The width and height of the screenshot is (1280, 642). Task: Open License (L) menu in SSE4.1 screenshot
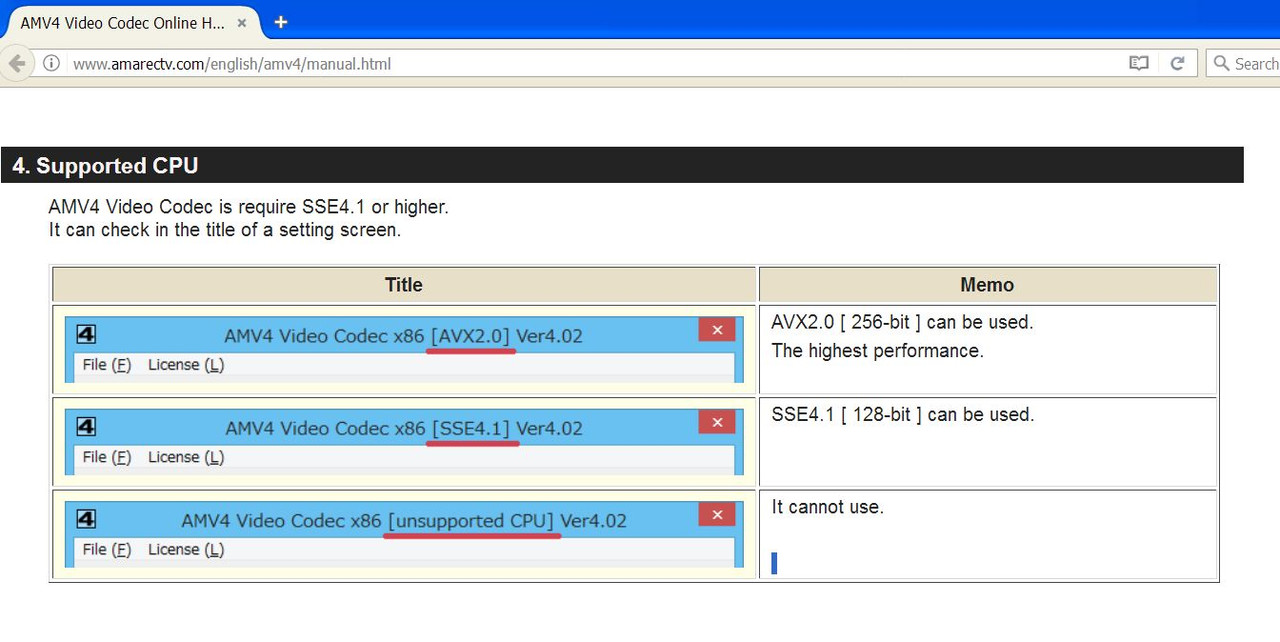coord(186,457)
